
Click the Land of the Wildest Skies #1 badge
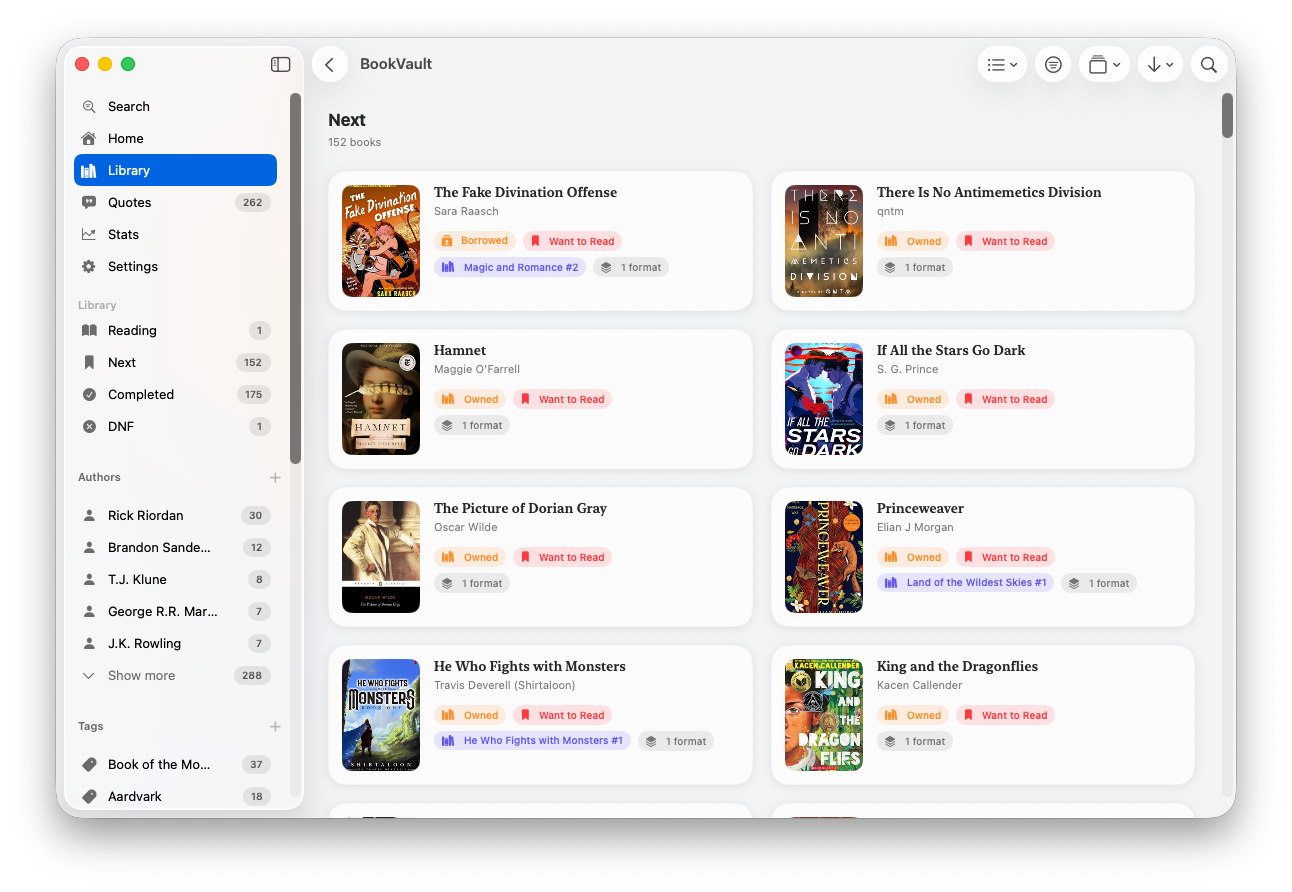965,583
